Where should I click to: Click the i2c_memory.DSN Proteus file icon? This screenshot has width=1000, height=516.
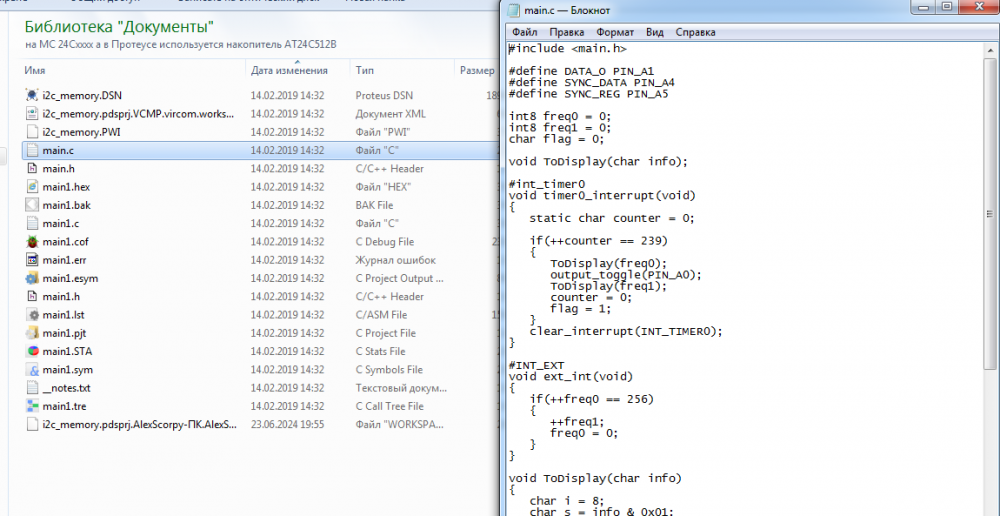[33, 96]
